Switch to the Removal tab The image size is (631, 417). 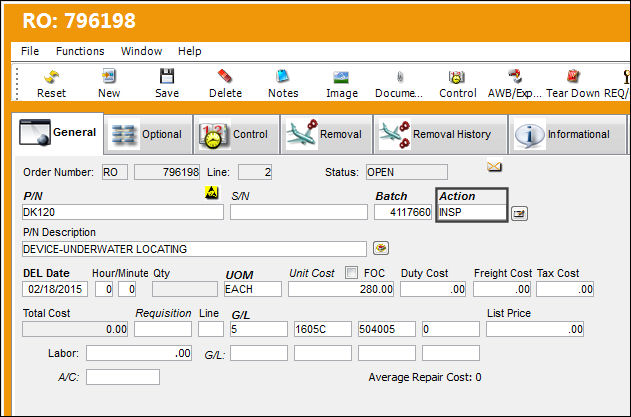326,134
